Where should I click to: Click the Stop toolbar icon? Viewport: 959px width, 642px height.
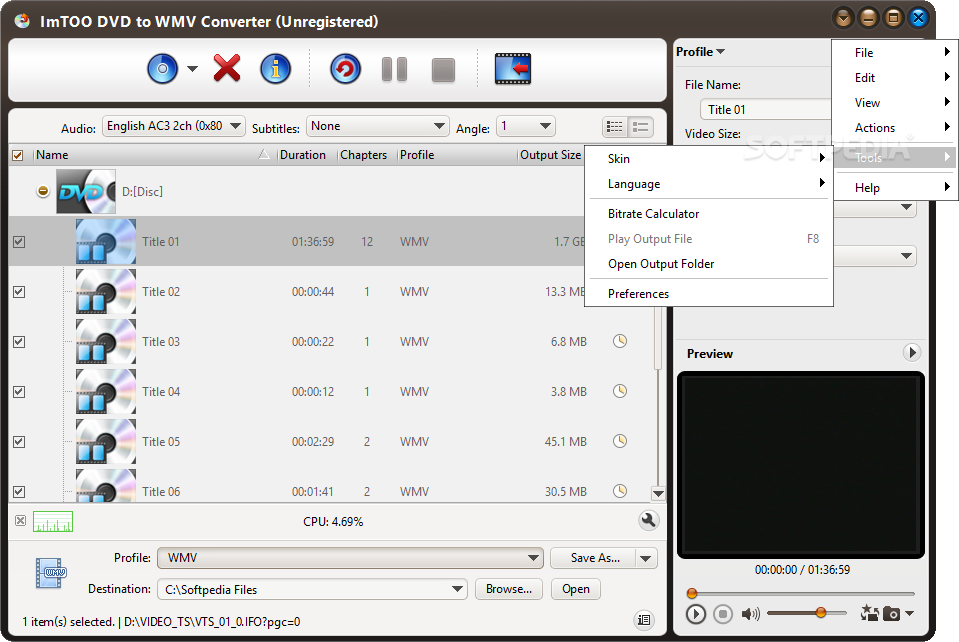coord(443,70)
